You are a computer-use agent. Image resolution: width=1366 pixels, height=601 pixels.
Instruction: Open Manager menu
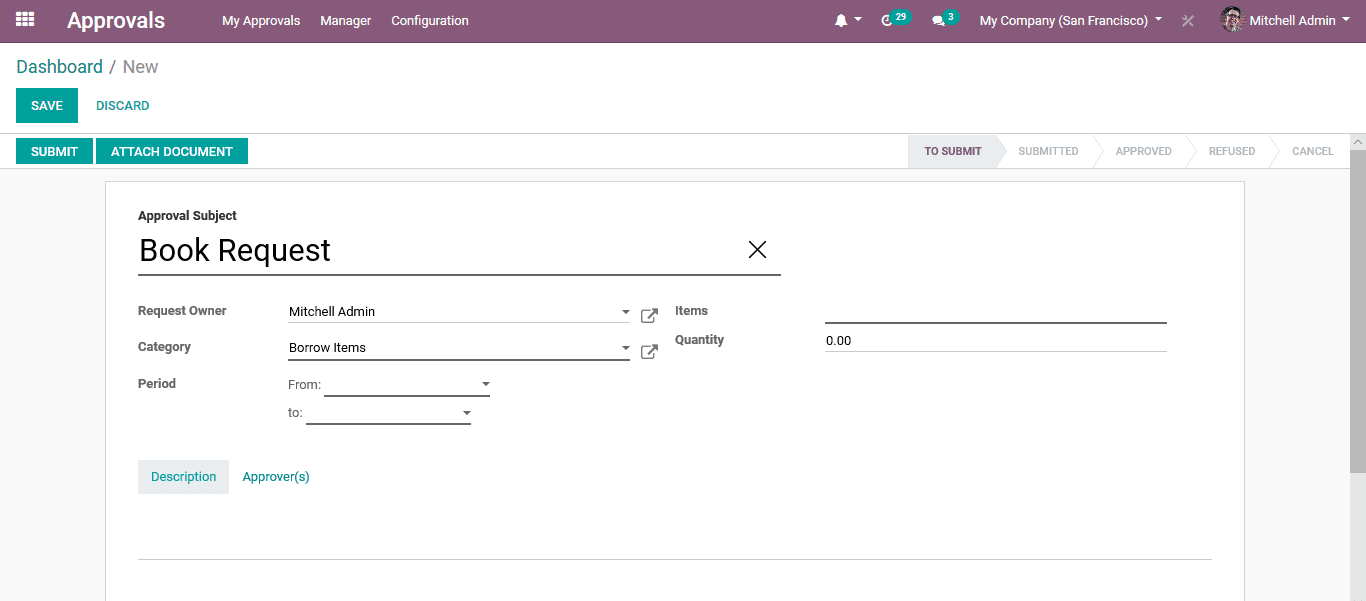(x=346, y=20)
